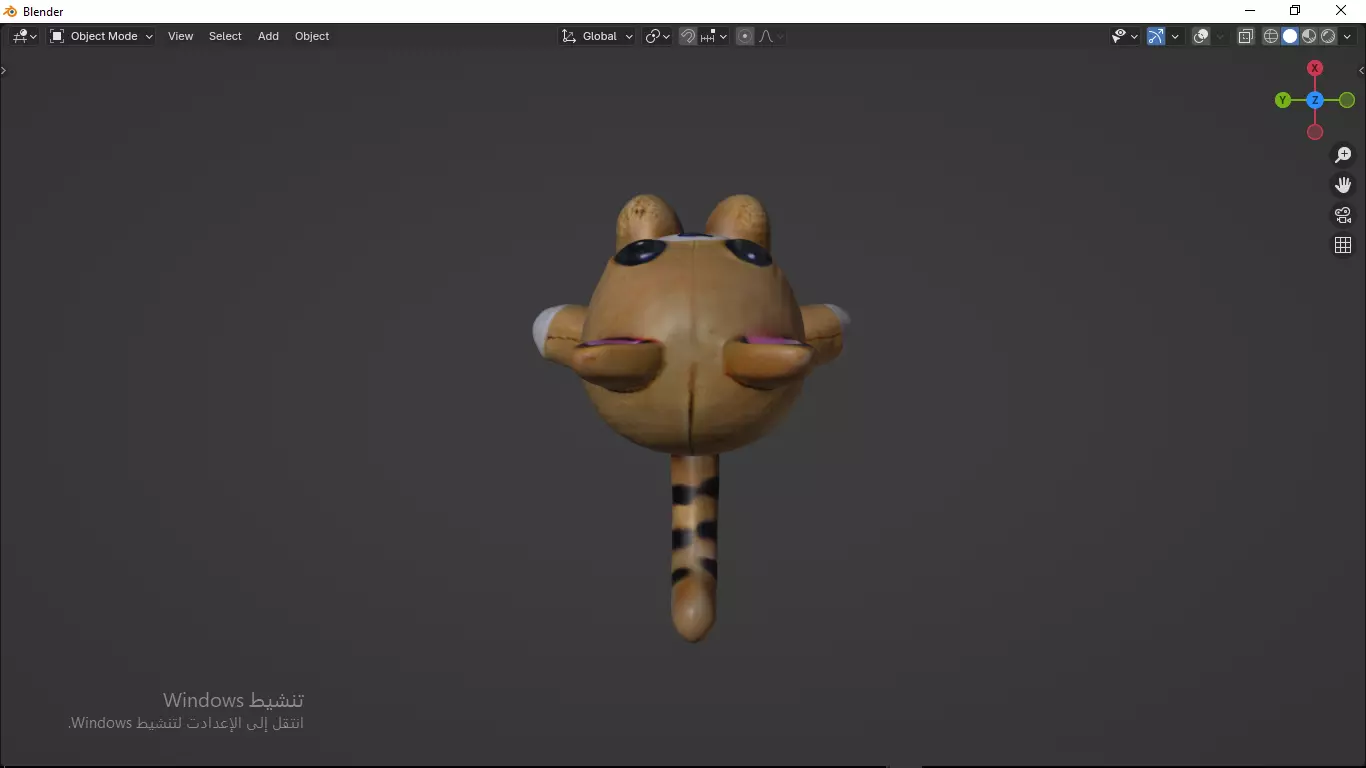Image resolution: width=1366 pixels, height=768 pixels.
Task: Open the Object menu
Action: click(312, 36)
